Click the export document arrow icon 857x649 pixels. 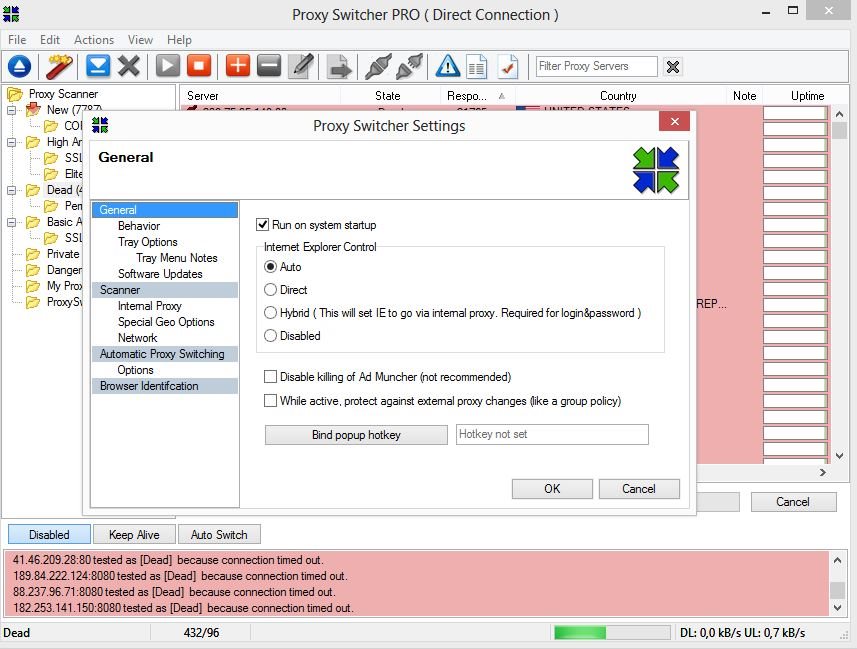[339, 67]
